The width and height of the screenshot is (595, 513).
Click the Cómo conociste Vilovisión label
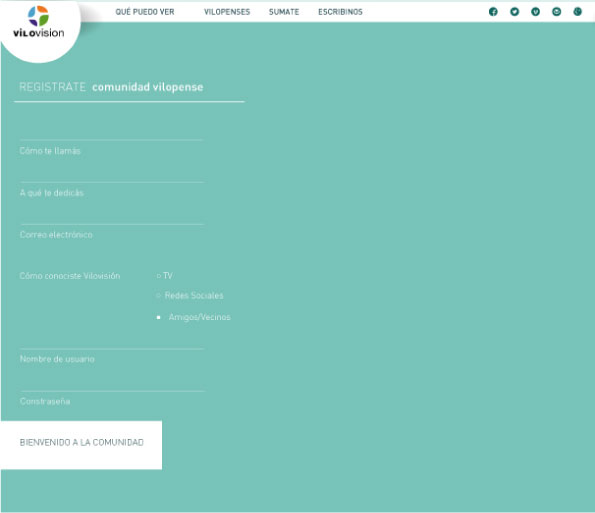(70, 276)
